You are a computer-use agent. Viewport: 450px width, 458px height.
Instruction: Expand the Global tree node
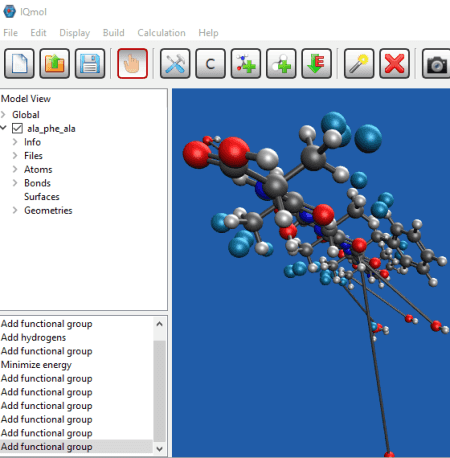(x=3, y=115)
